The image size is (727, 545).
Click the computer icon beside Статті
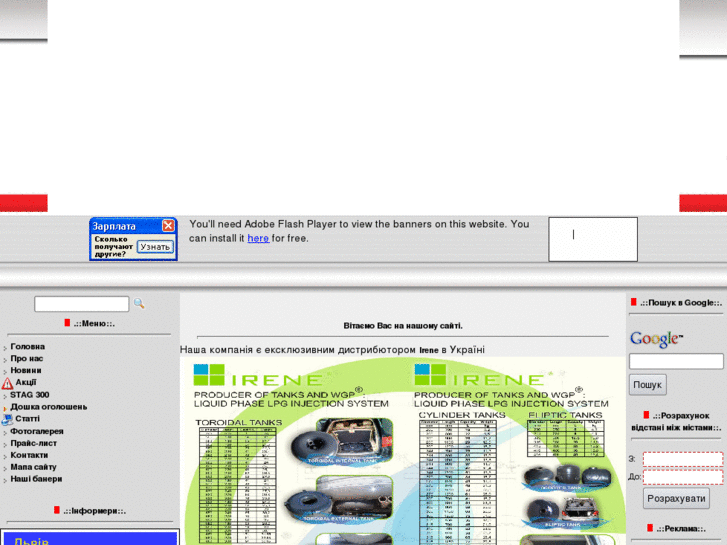point(7,420)
